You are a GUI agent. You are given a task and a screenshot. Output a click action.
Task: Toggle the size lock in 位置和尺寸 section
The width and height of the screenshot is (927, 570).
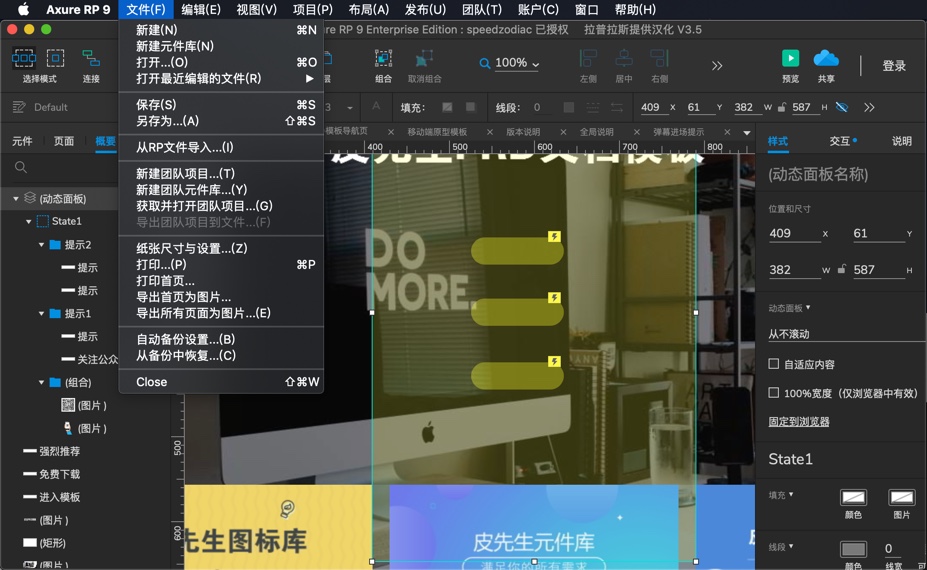(x=842, y=269)
